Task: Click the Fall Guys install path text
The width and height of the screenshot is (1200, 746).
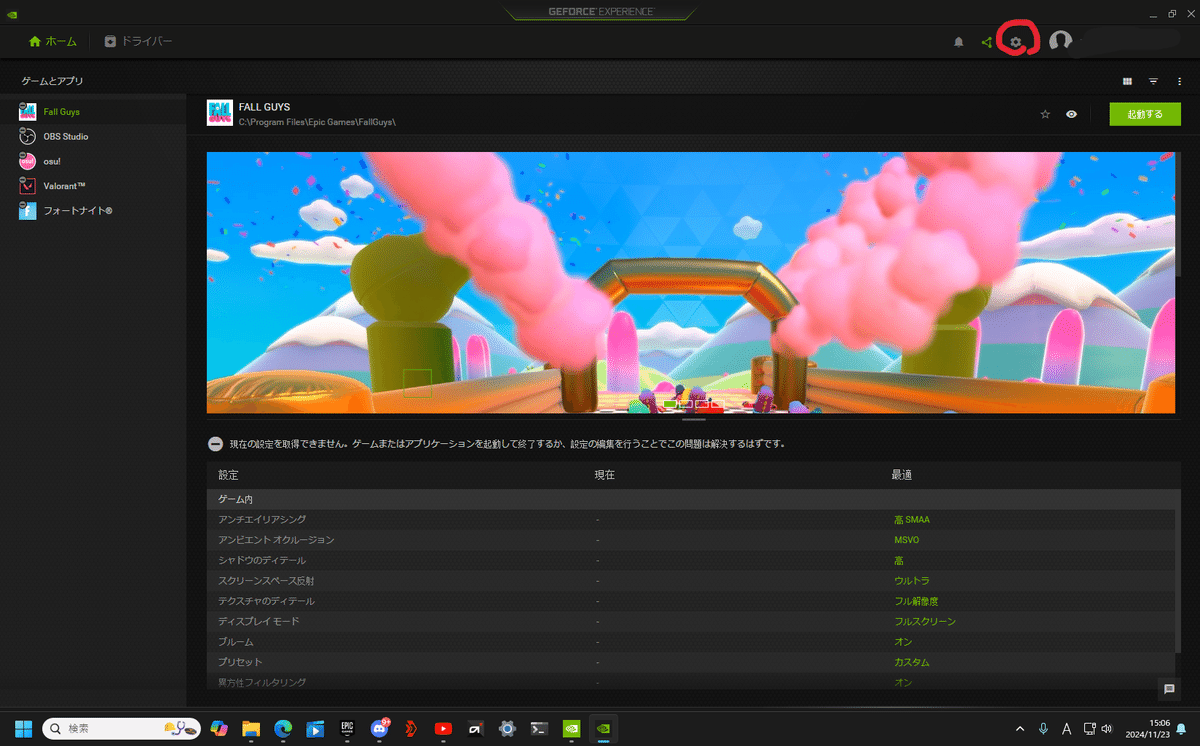Action: coord(318,121)
